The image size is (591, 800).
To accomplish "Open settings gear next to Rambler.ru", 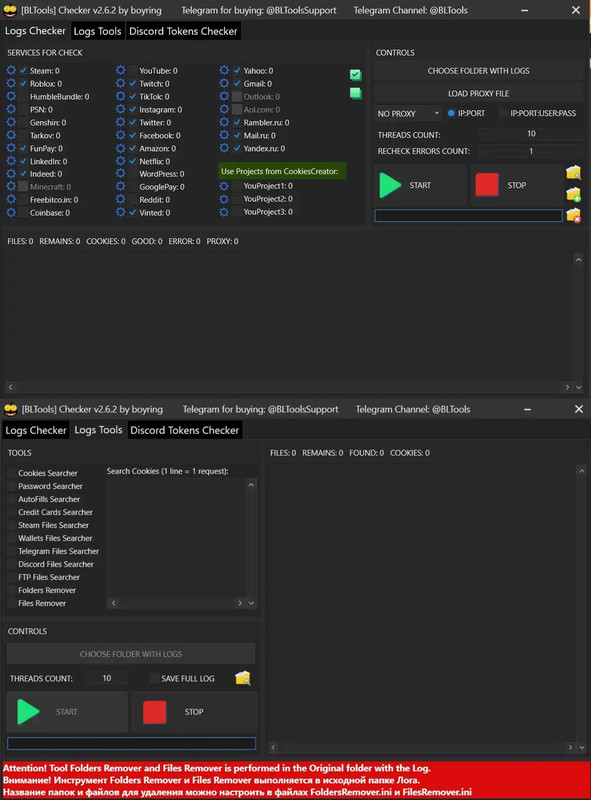I will 224,122.
